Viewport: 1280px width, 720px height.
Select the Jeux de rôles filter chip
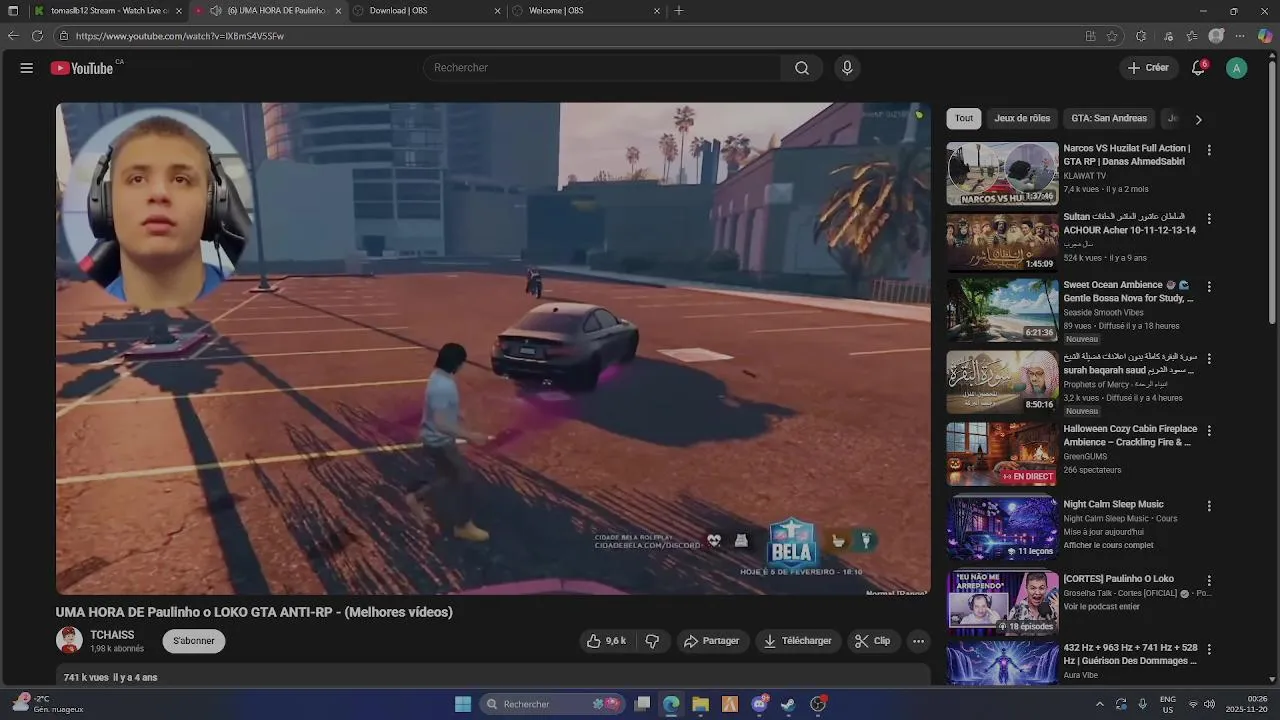(x=1022, y=118)
